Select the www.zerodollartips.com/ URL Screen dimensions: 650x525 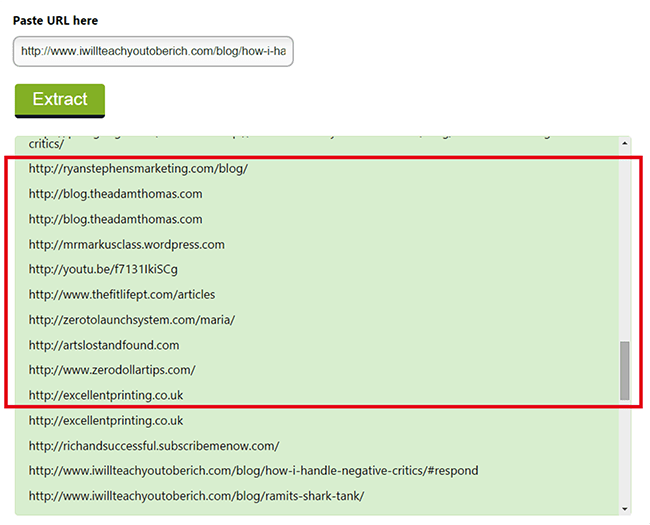coord(112,370)
